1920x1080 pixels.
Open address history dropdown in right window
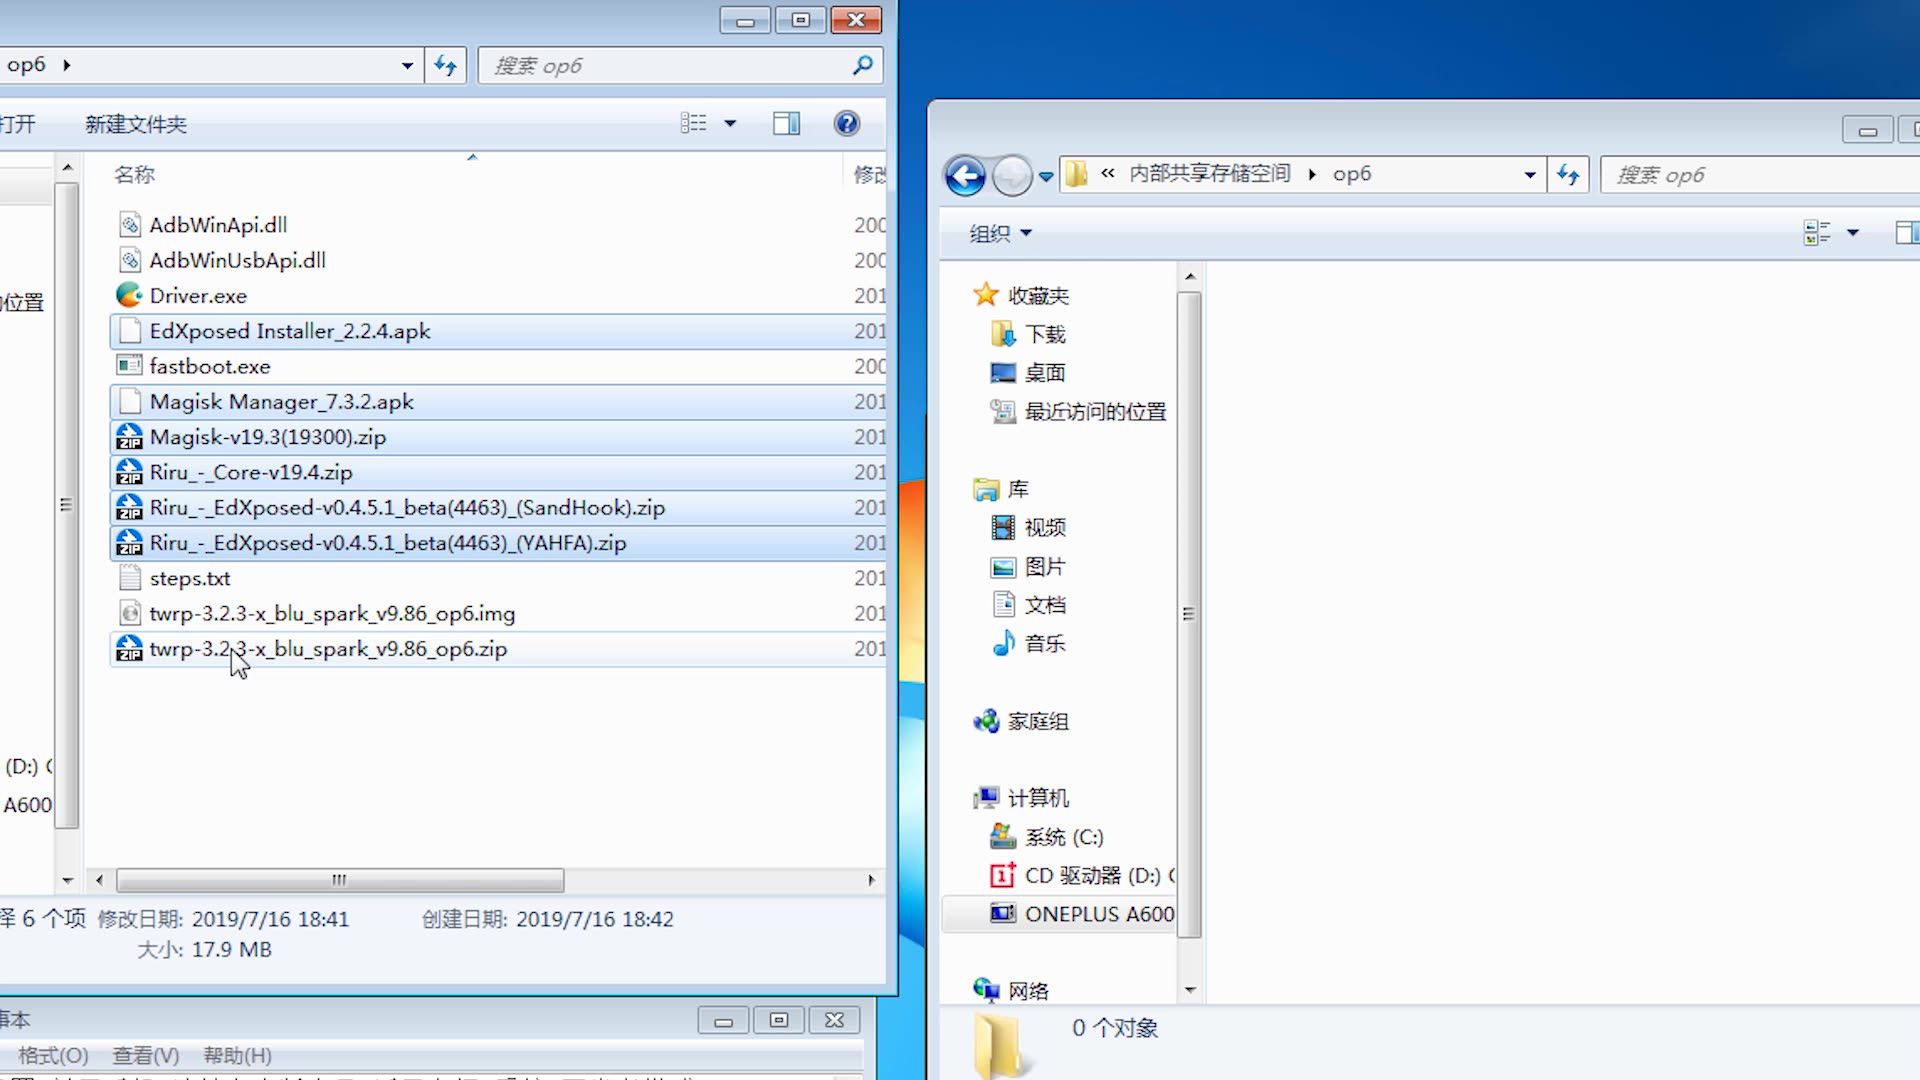click(x=1529, y=175)
